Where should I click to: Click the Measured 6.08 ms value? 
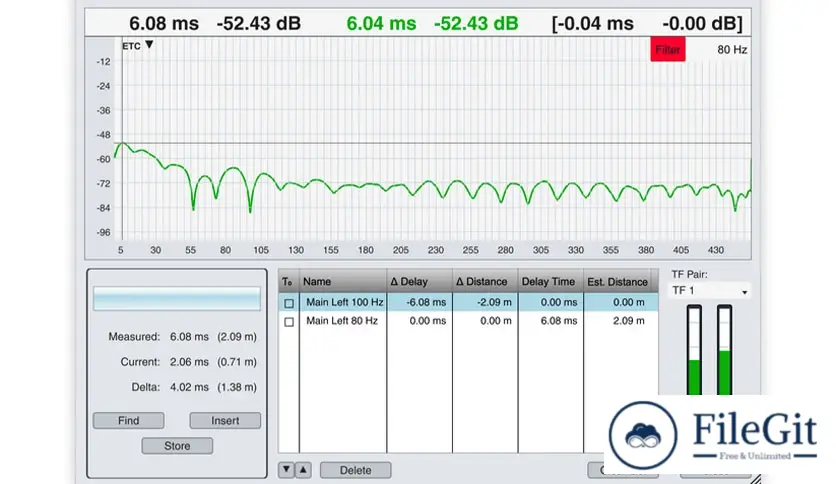point(189,337)
